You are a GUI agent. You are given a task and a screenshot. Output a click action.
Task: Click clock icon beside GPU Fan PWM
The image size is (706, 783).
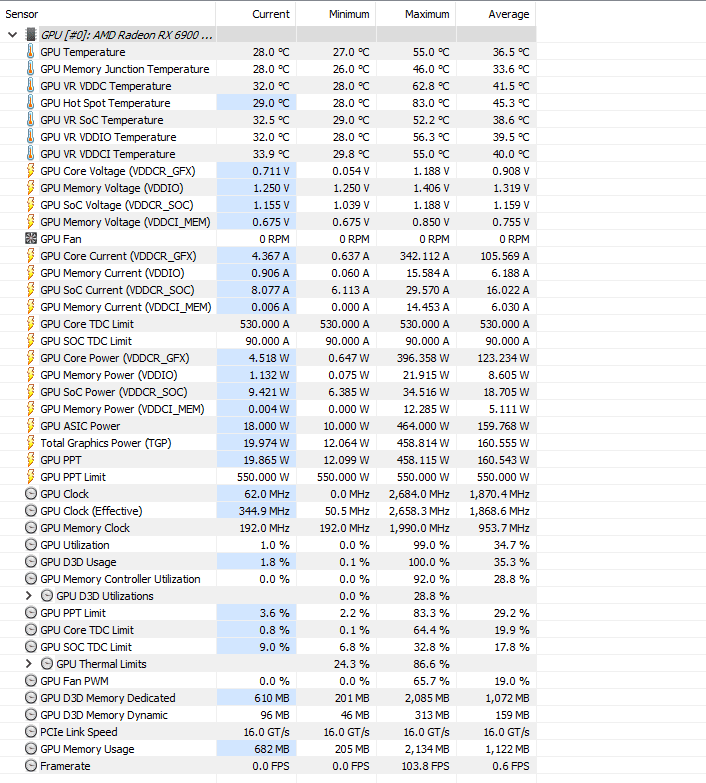point(31,680)
